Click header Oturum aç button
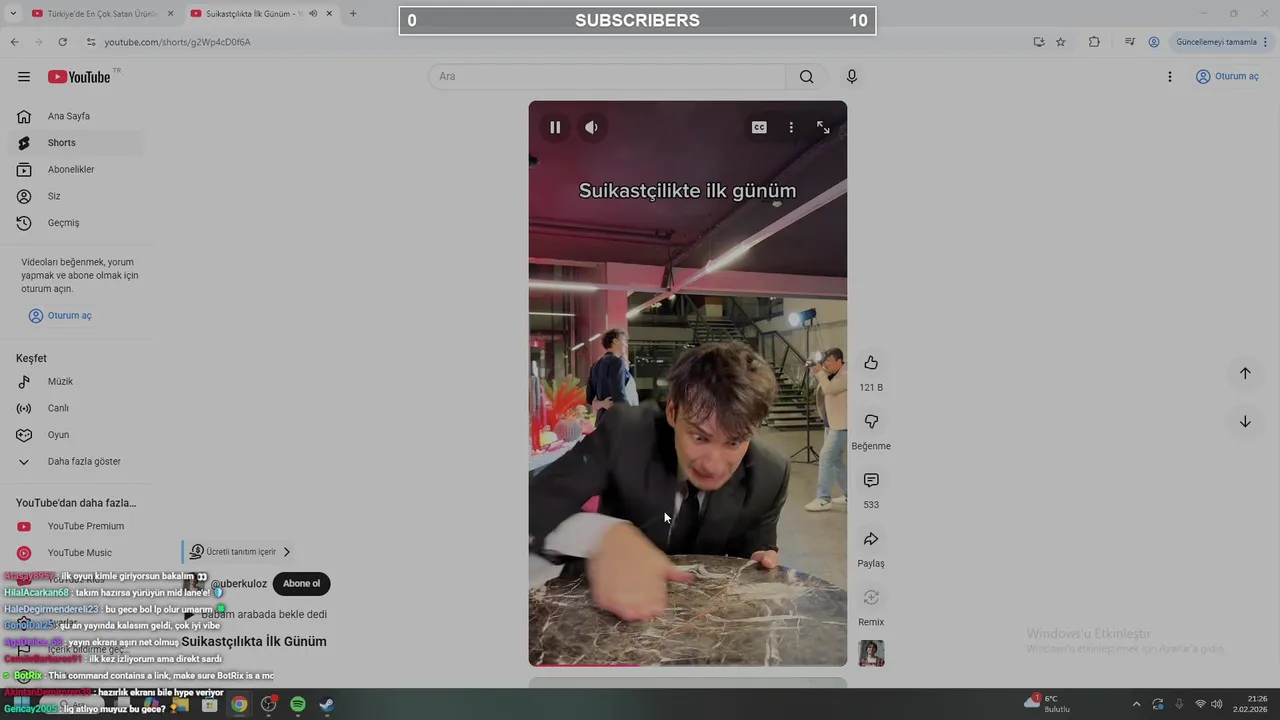This screenshot has width=1280, height=720. pyautogui.click(x=1227, y=77)
